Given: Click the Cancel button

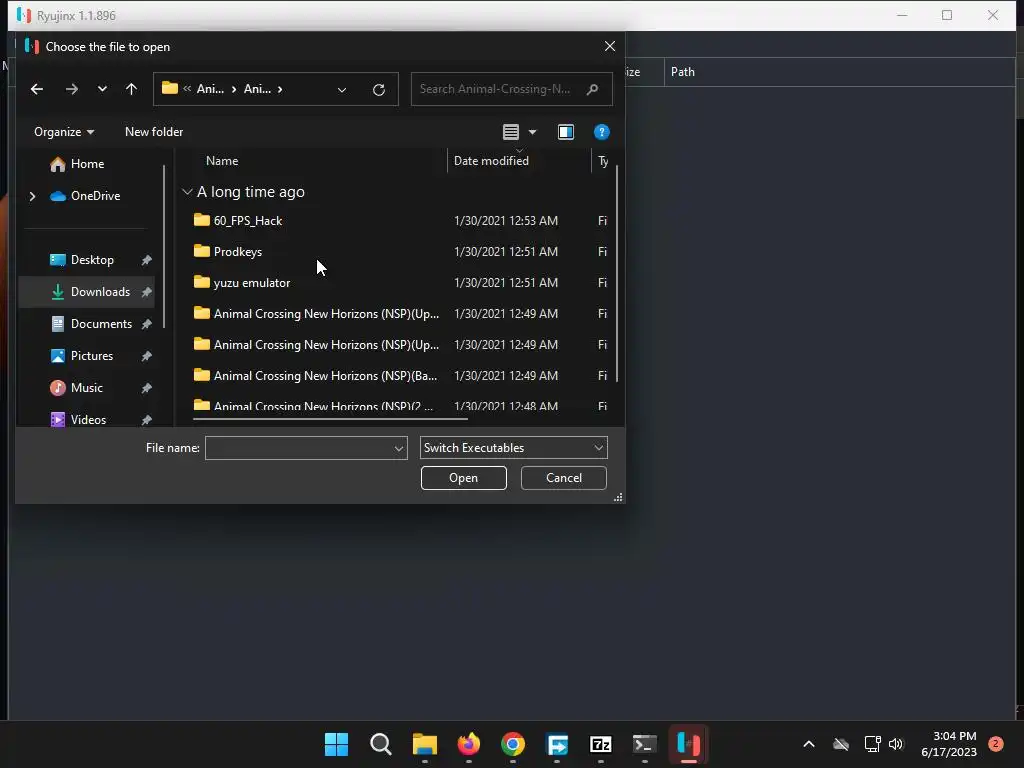Looking at the screenshot, I should [x=564, y=478].
